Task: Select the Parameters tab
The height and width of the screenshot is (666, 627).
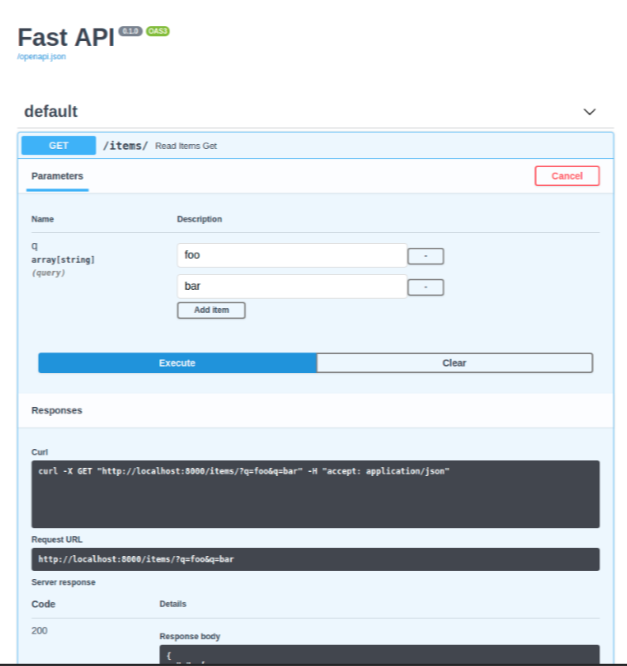Action: pyautogui.click(x=57, y=176)
